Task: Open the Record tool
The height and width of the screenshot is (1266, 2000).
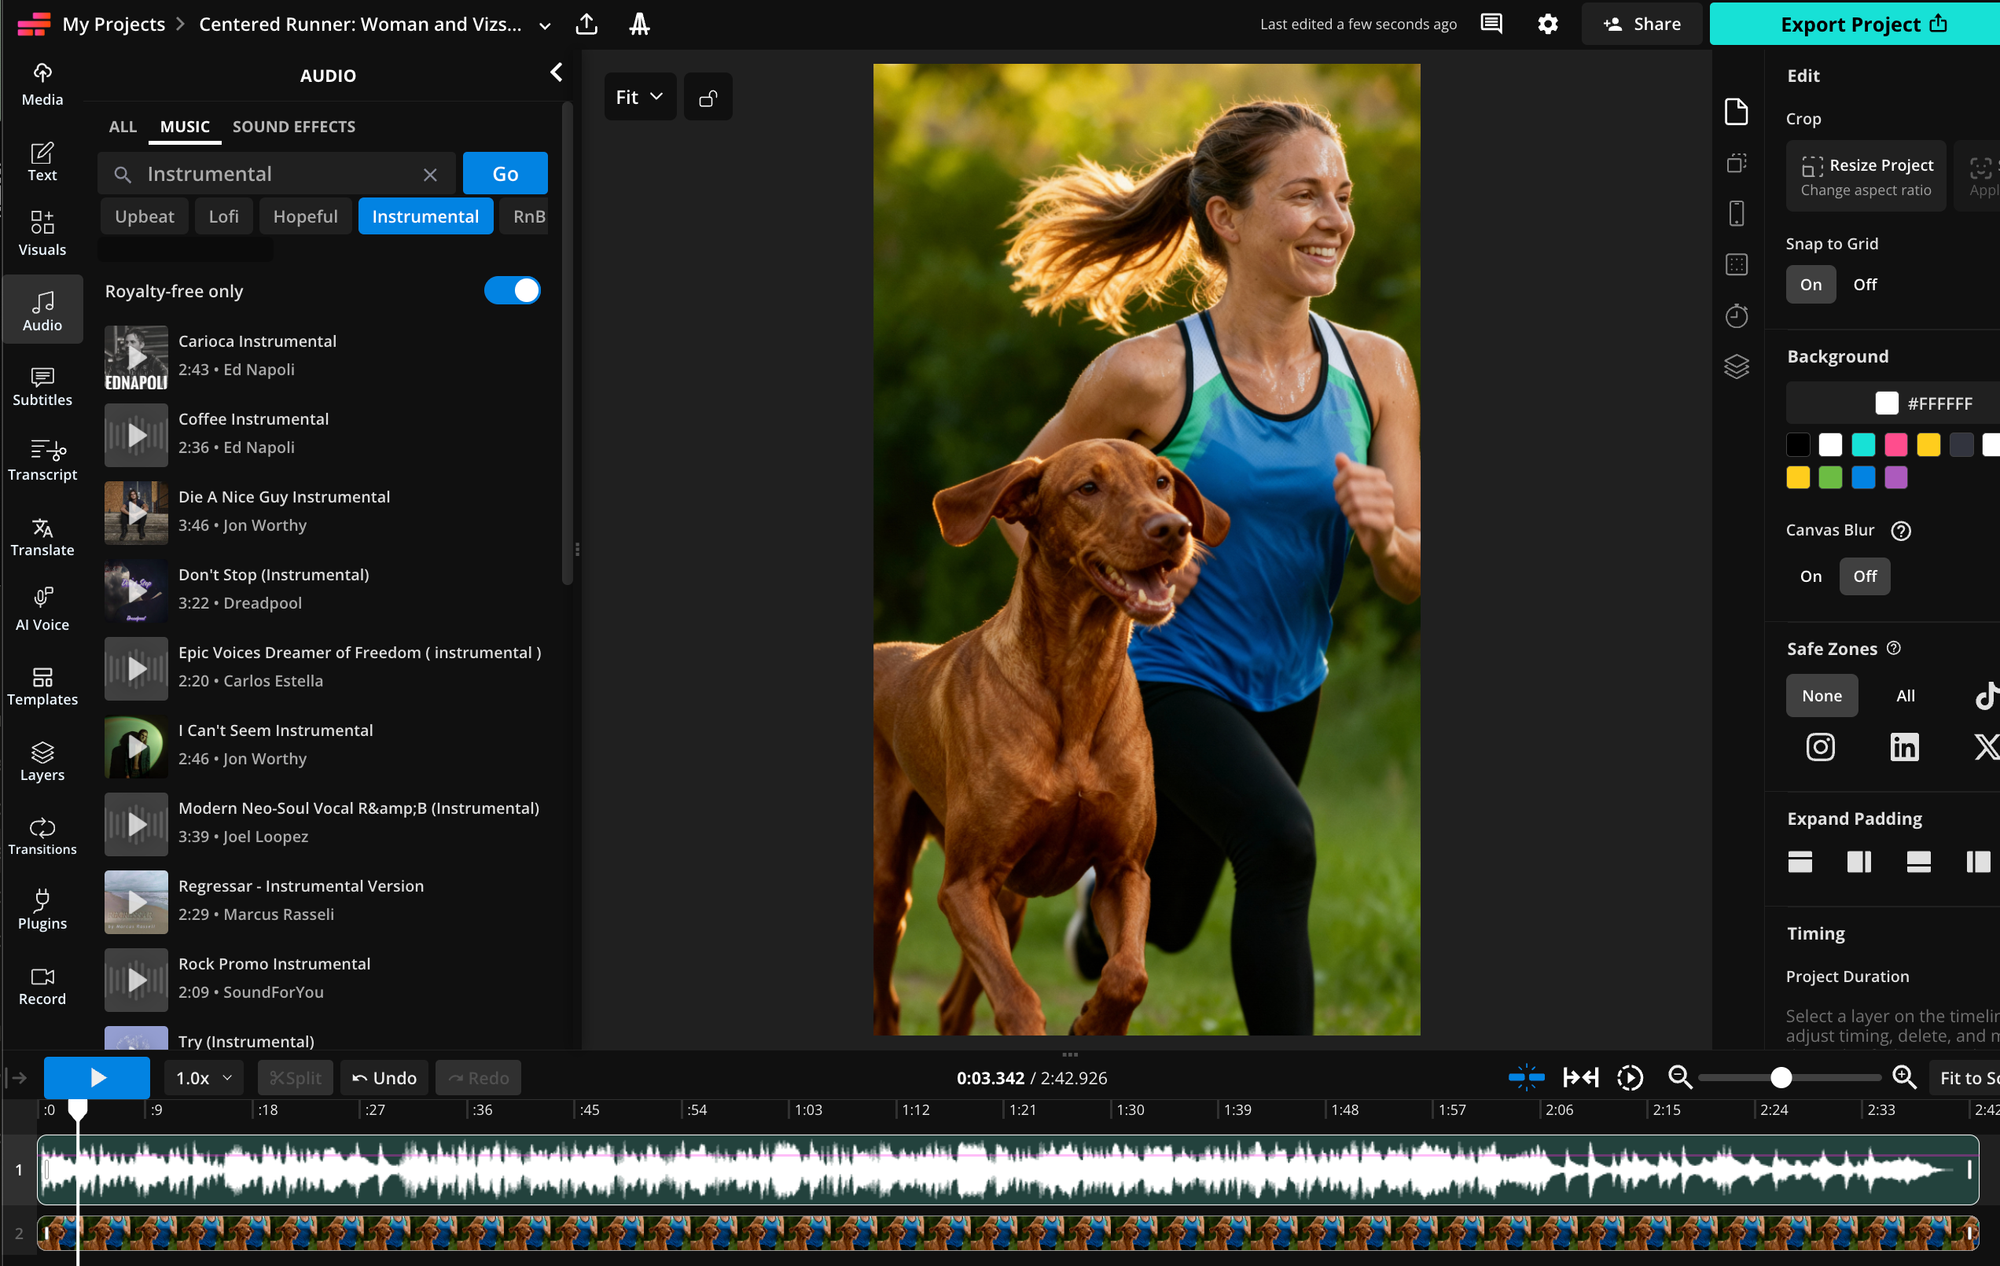Action: (x=42, y=985)
